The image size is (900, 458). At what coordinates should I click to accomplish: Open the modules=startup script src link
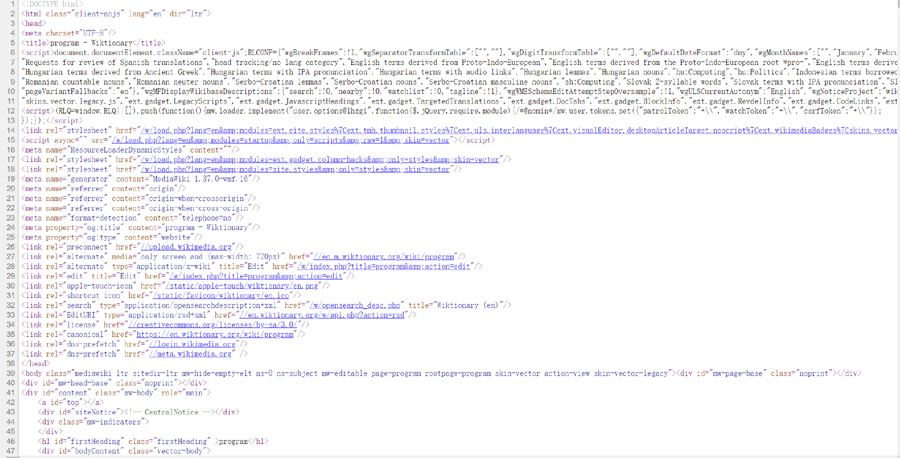click(282, 140)
